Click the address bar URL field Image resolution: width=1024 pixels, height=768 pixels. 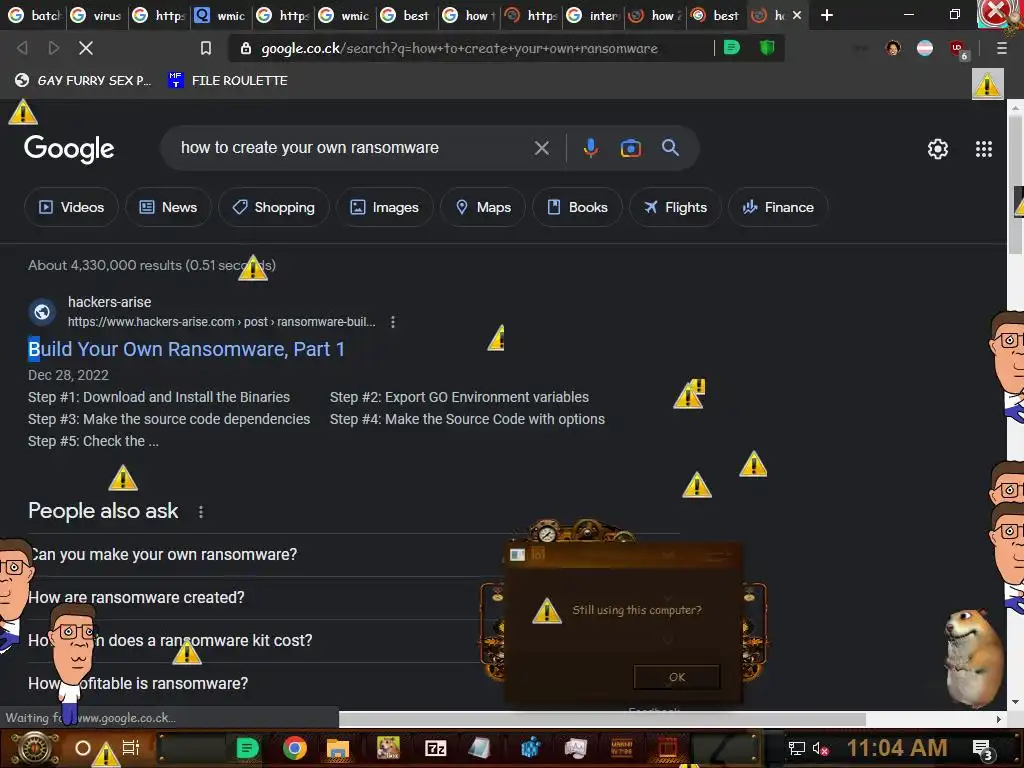coord(459,48)
